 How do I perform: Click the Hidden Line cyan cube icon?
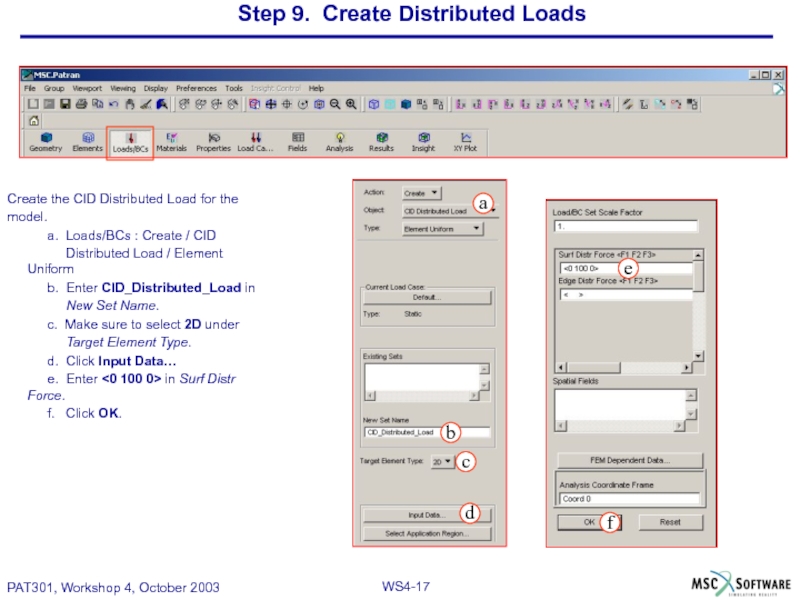[390, 104]
